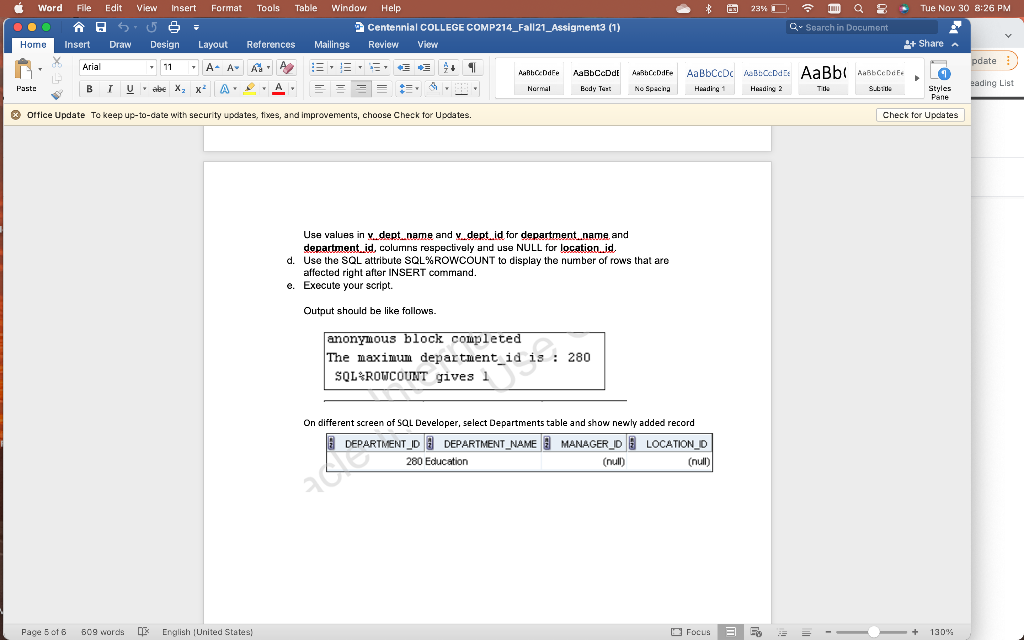Apply center alignment
Image resolution: width=1024 pixels, height=640 pixels.
(340, 88)
